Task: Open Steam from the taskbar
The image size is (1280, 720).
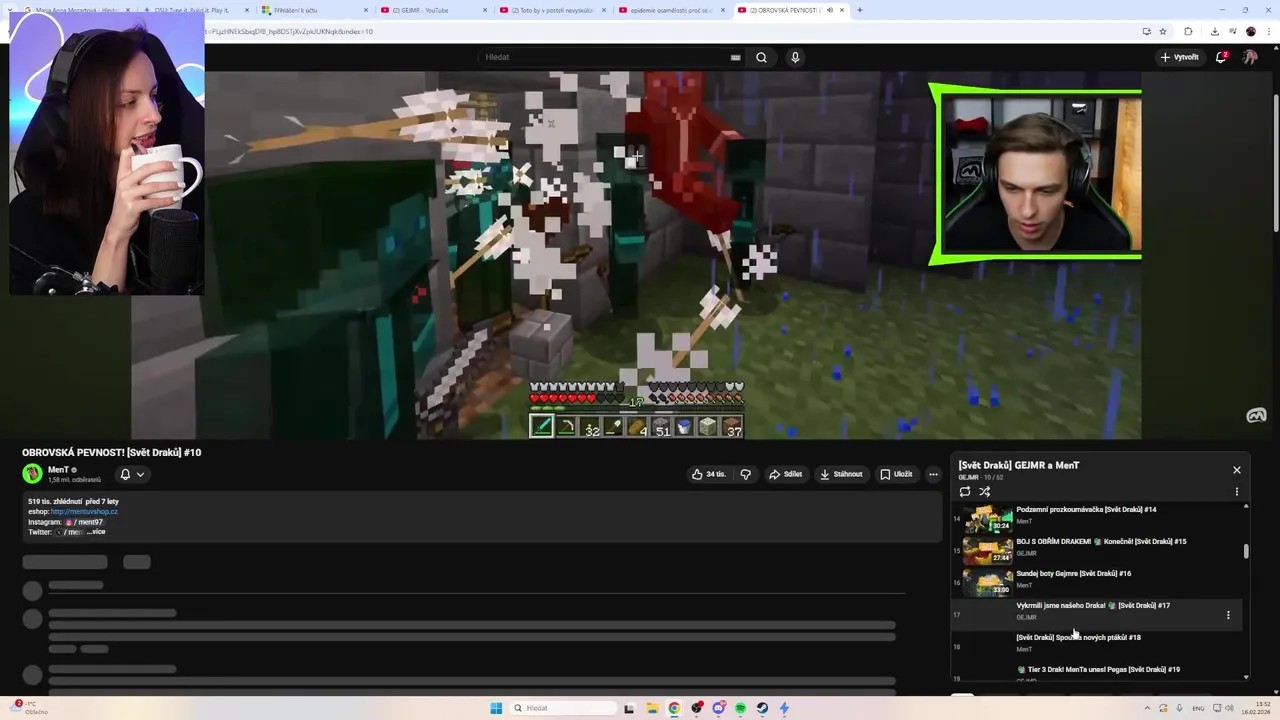Action: click(x=762, y=708)
